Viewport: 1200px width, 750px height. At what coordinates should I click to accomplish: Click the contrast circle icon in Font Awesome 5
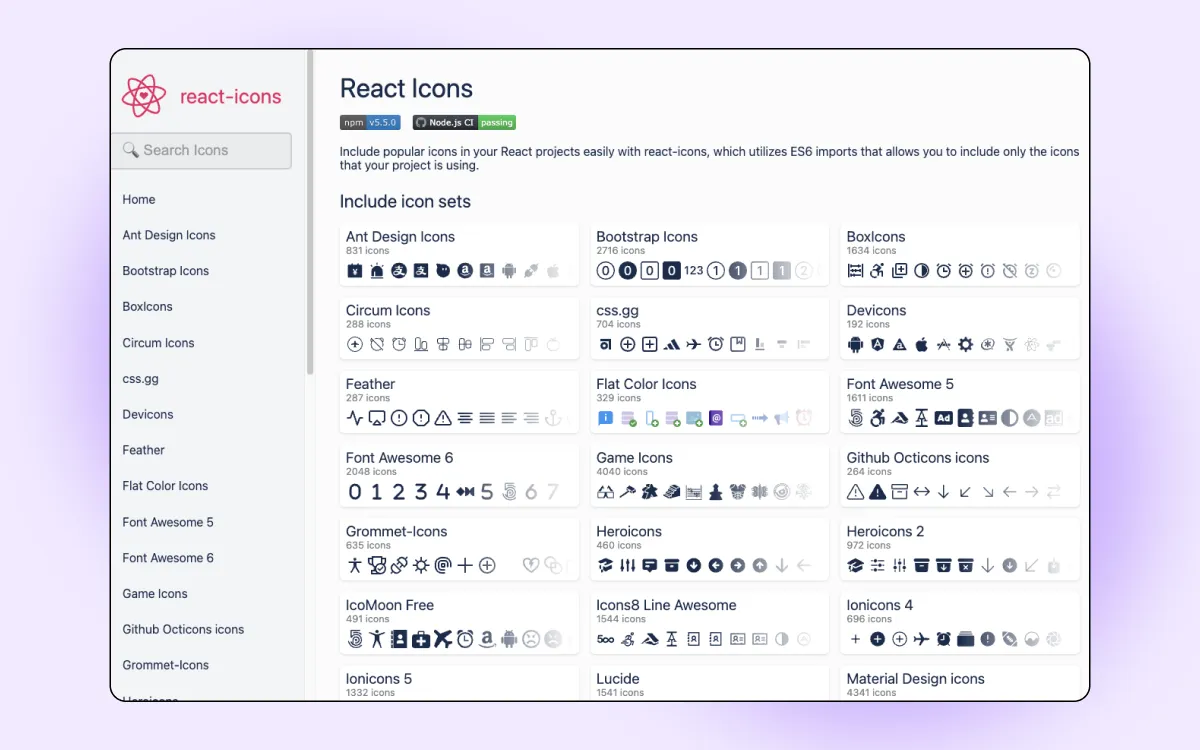pos(1009,417)
